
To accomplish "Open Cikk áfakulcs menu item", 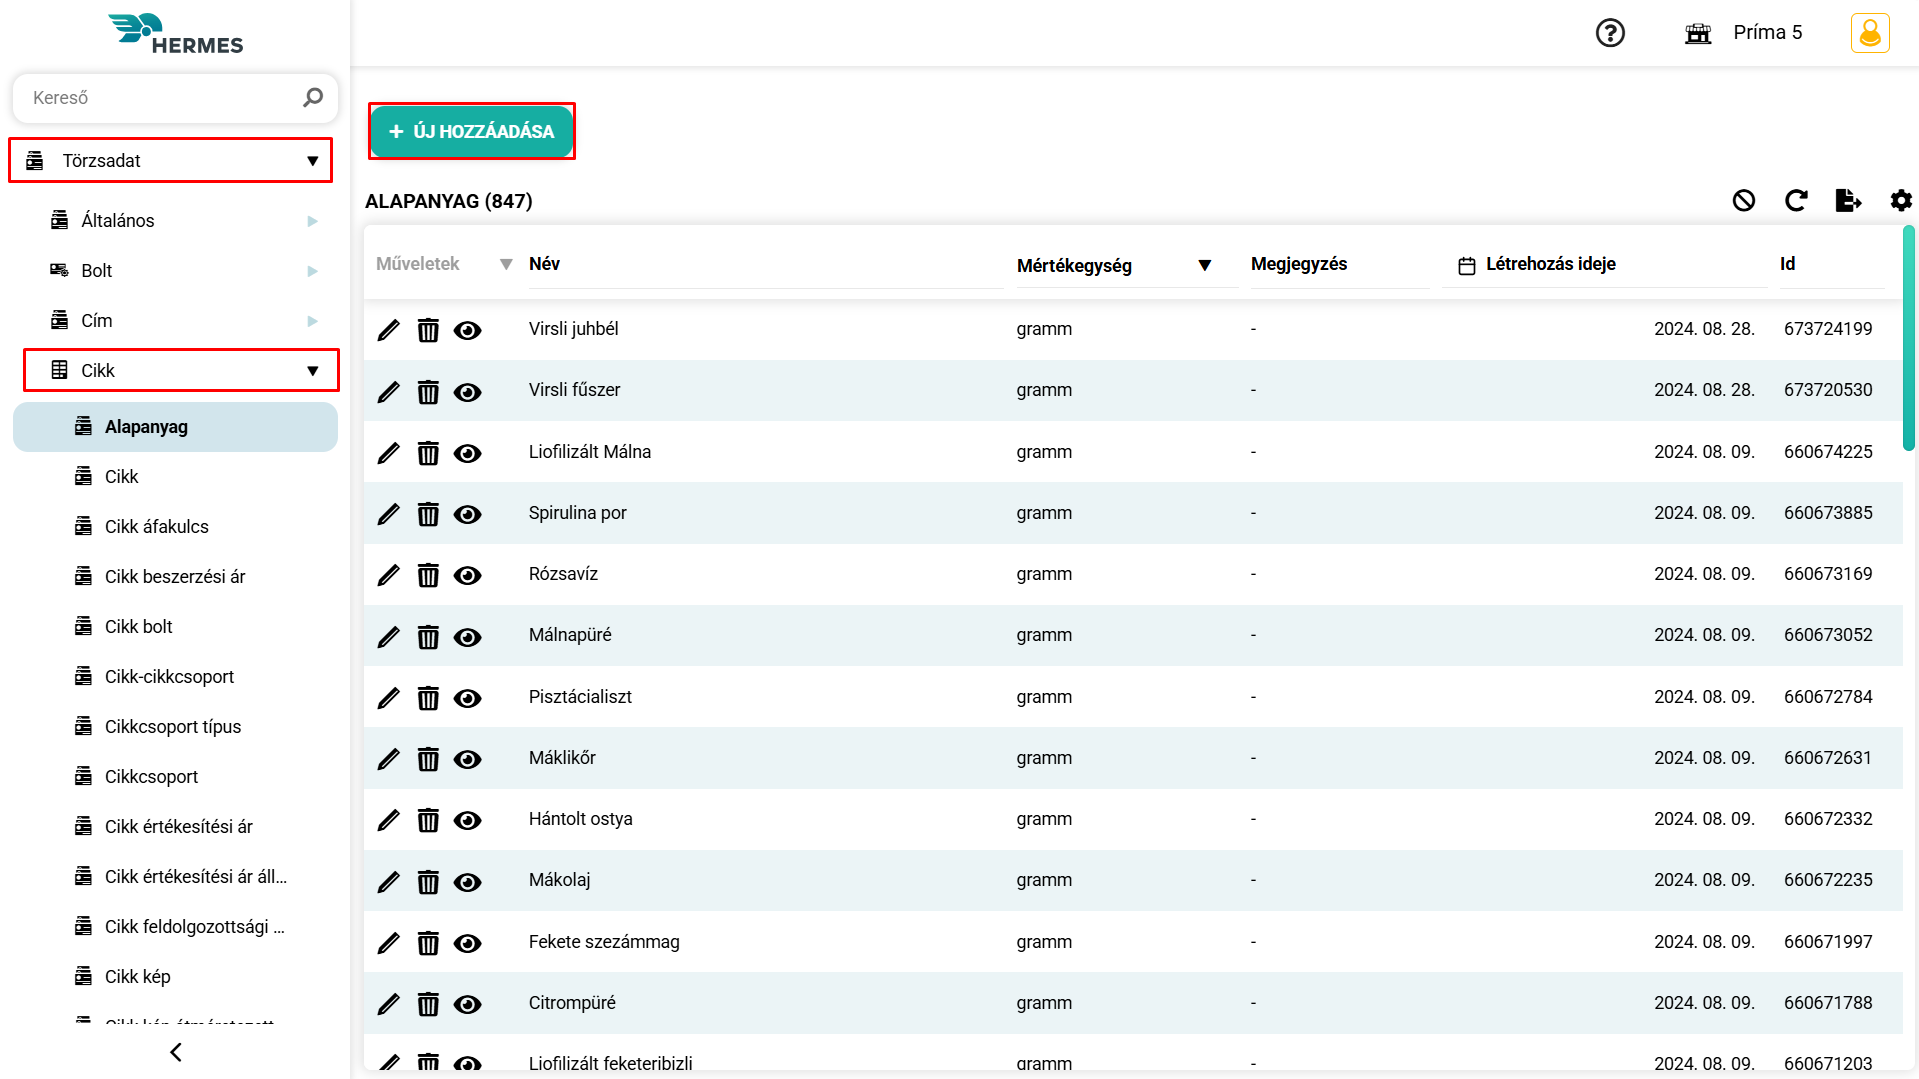I will click(157, 527).
